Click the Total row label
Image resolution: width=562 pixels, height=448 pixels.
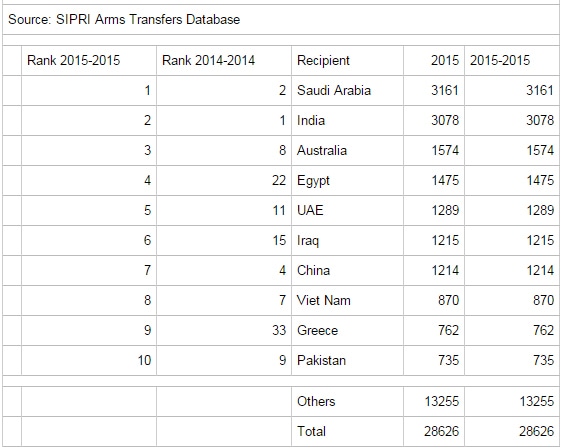click(311, 432)
